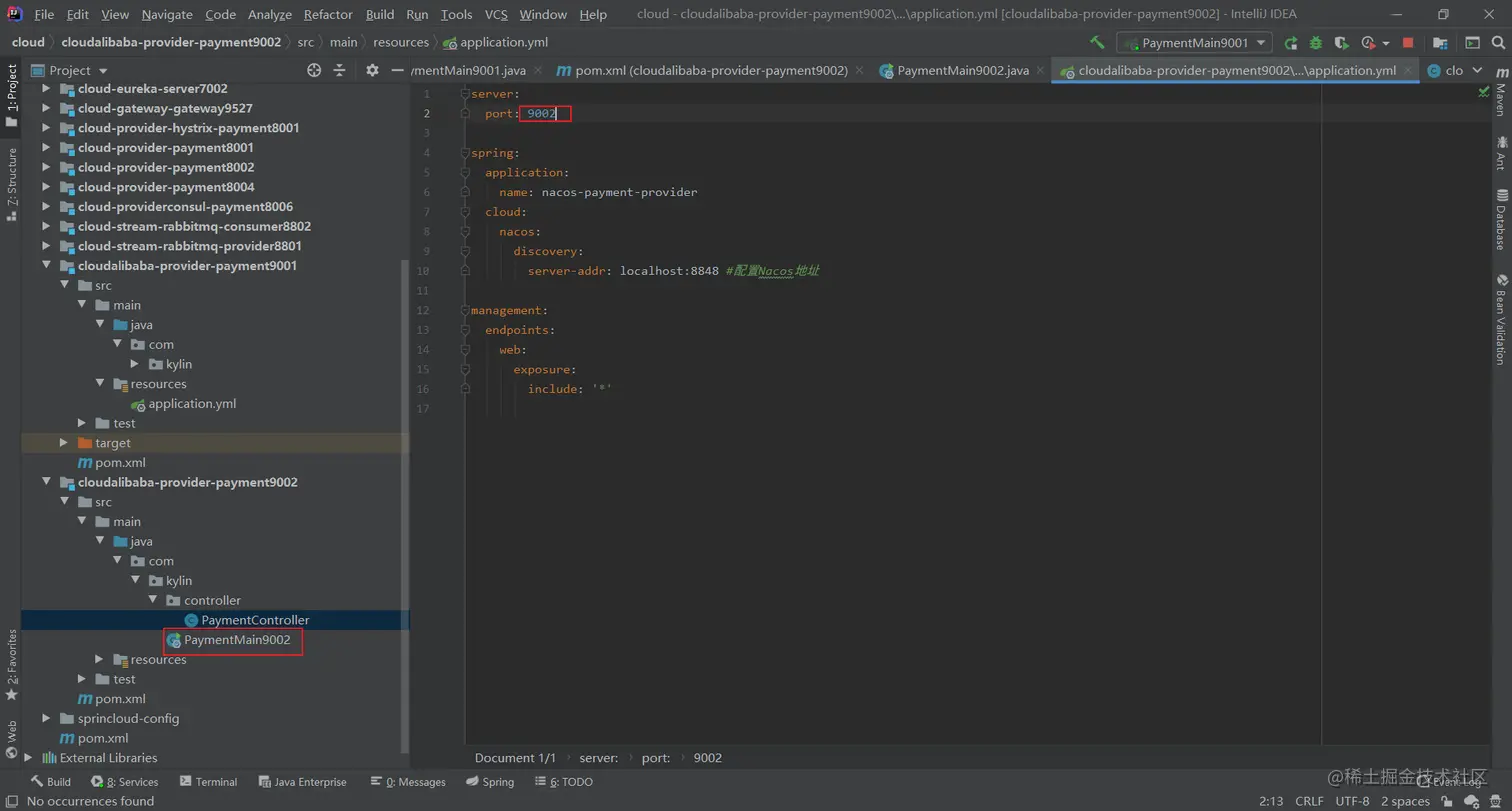Click the Run Anything terminal-window icon

pyautogui.click(x=1472, y=43)
